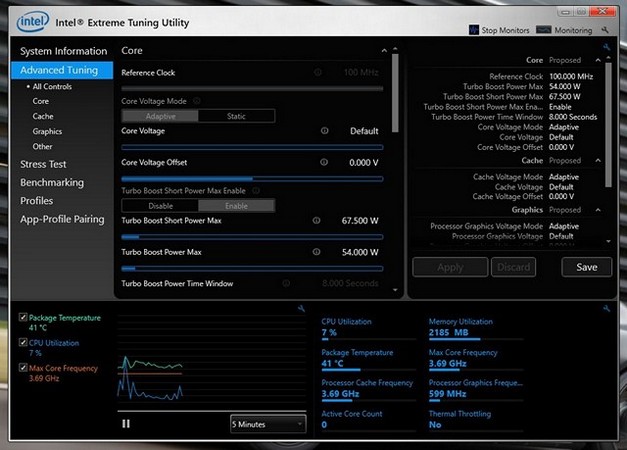This screenshot has width=627, height=450.
Task: Click the Intel logo icon
Action: pos(33,22)
